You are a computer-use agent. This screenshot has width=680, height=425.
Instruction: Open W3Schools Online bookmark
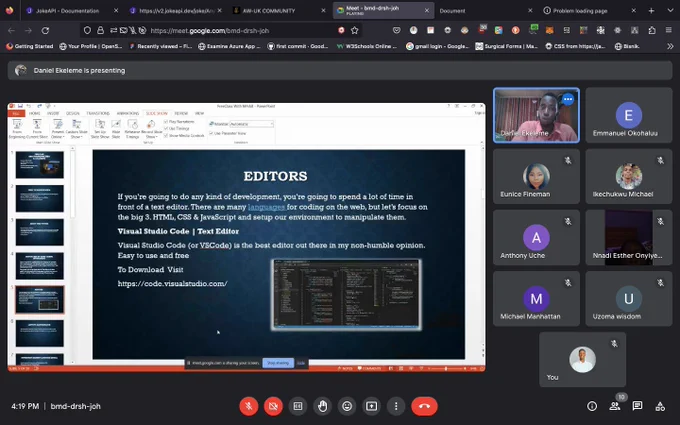click(x=366, y=46)
